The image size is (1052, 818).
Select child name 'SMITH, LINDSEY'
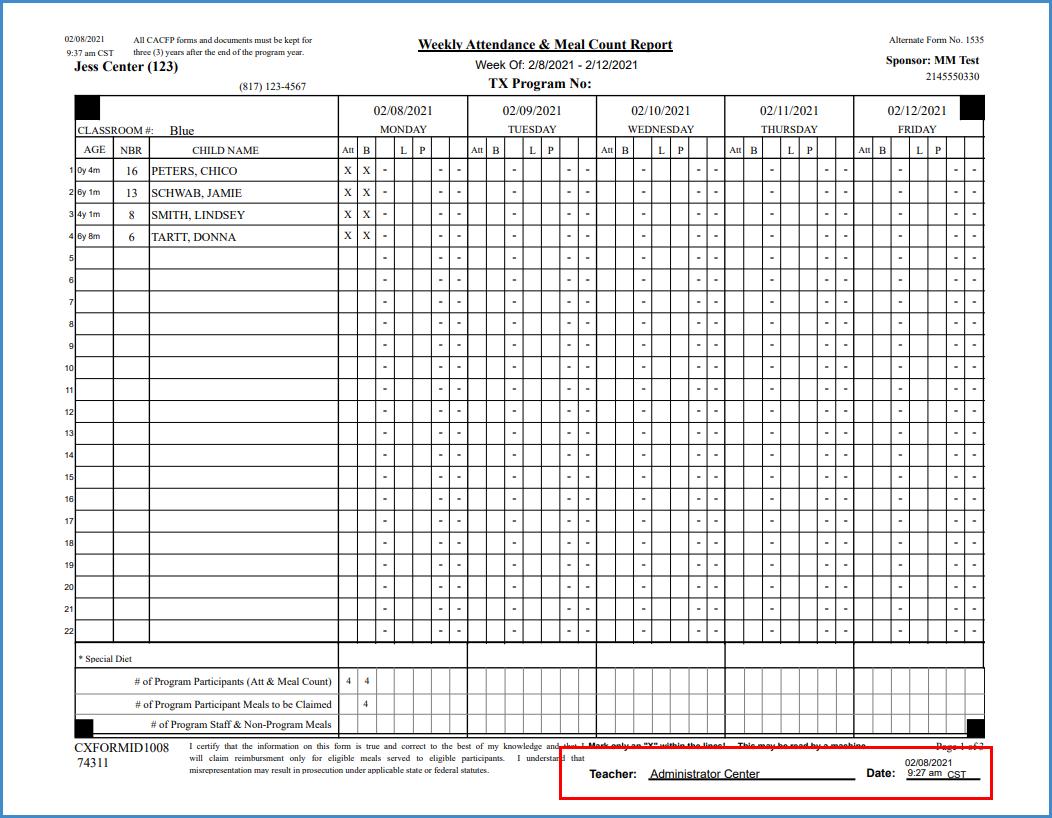[x=198, y=215]
